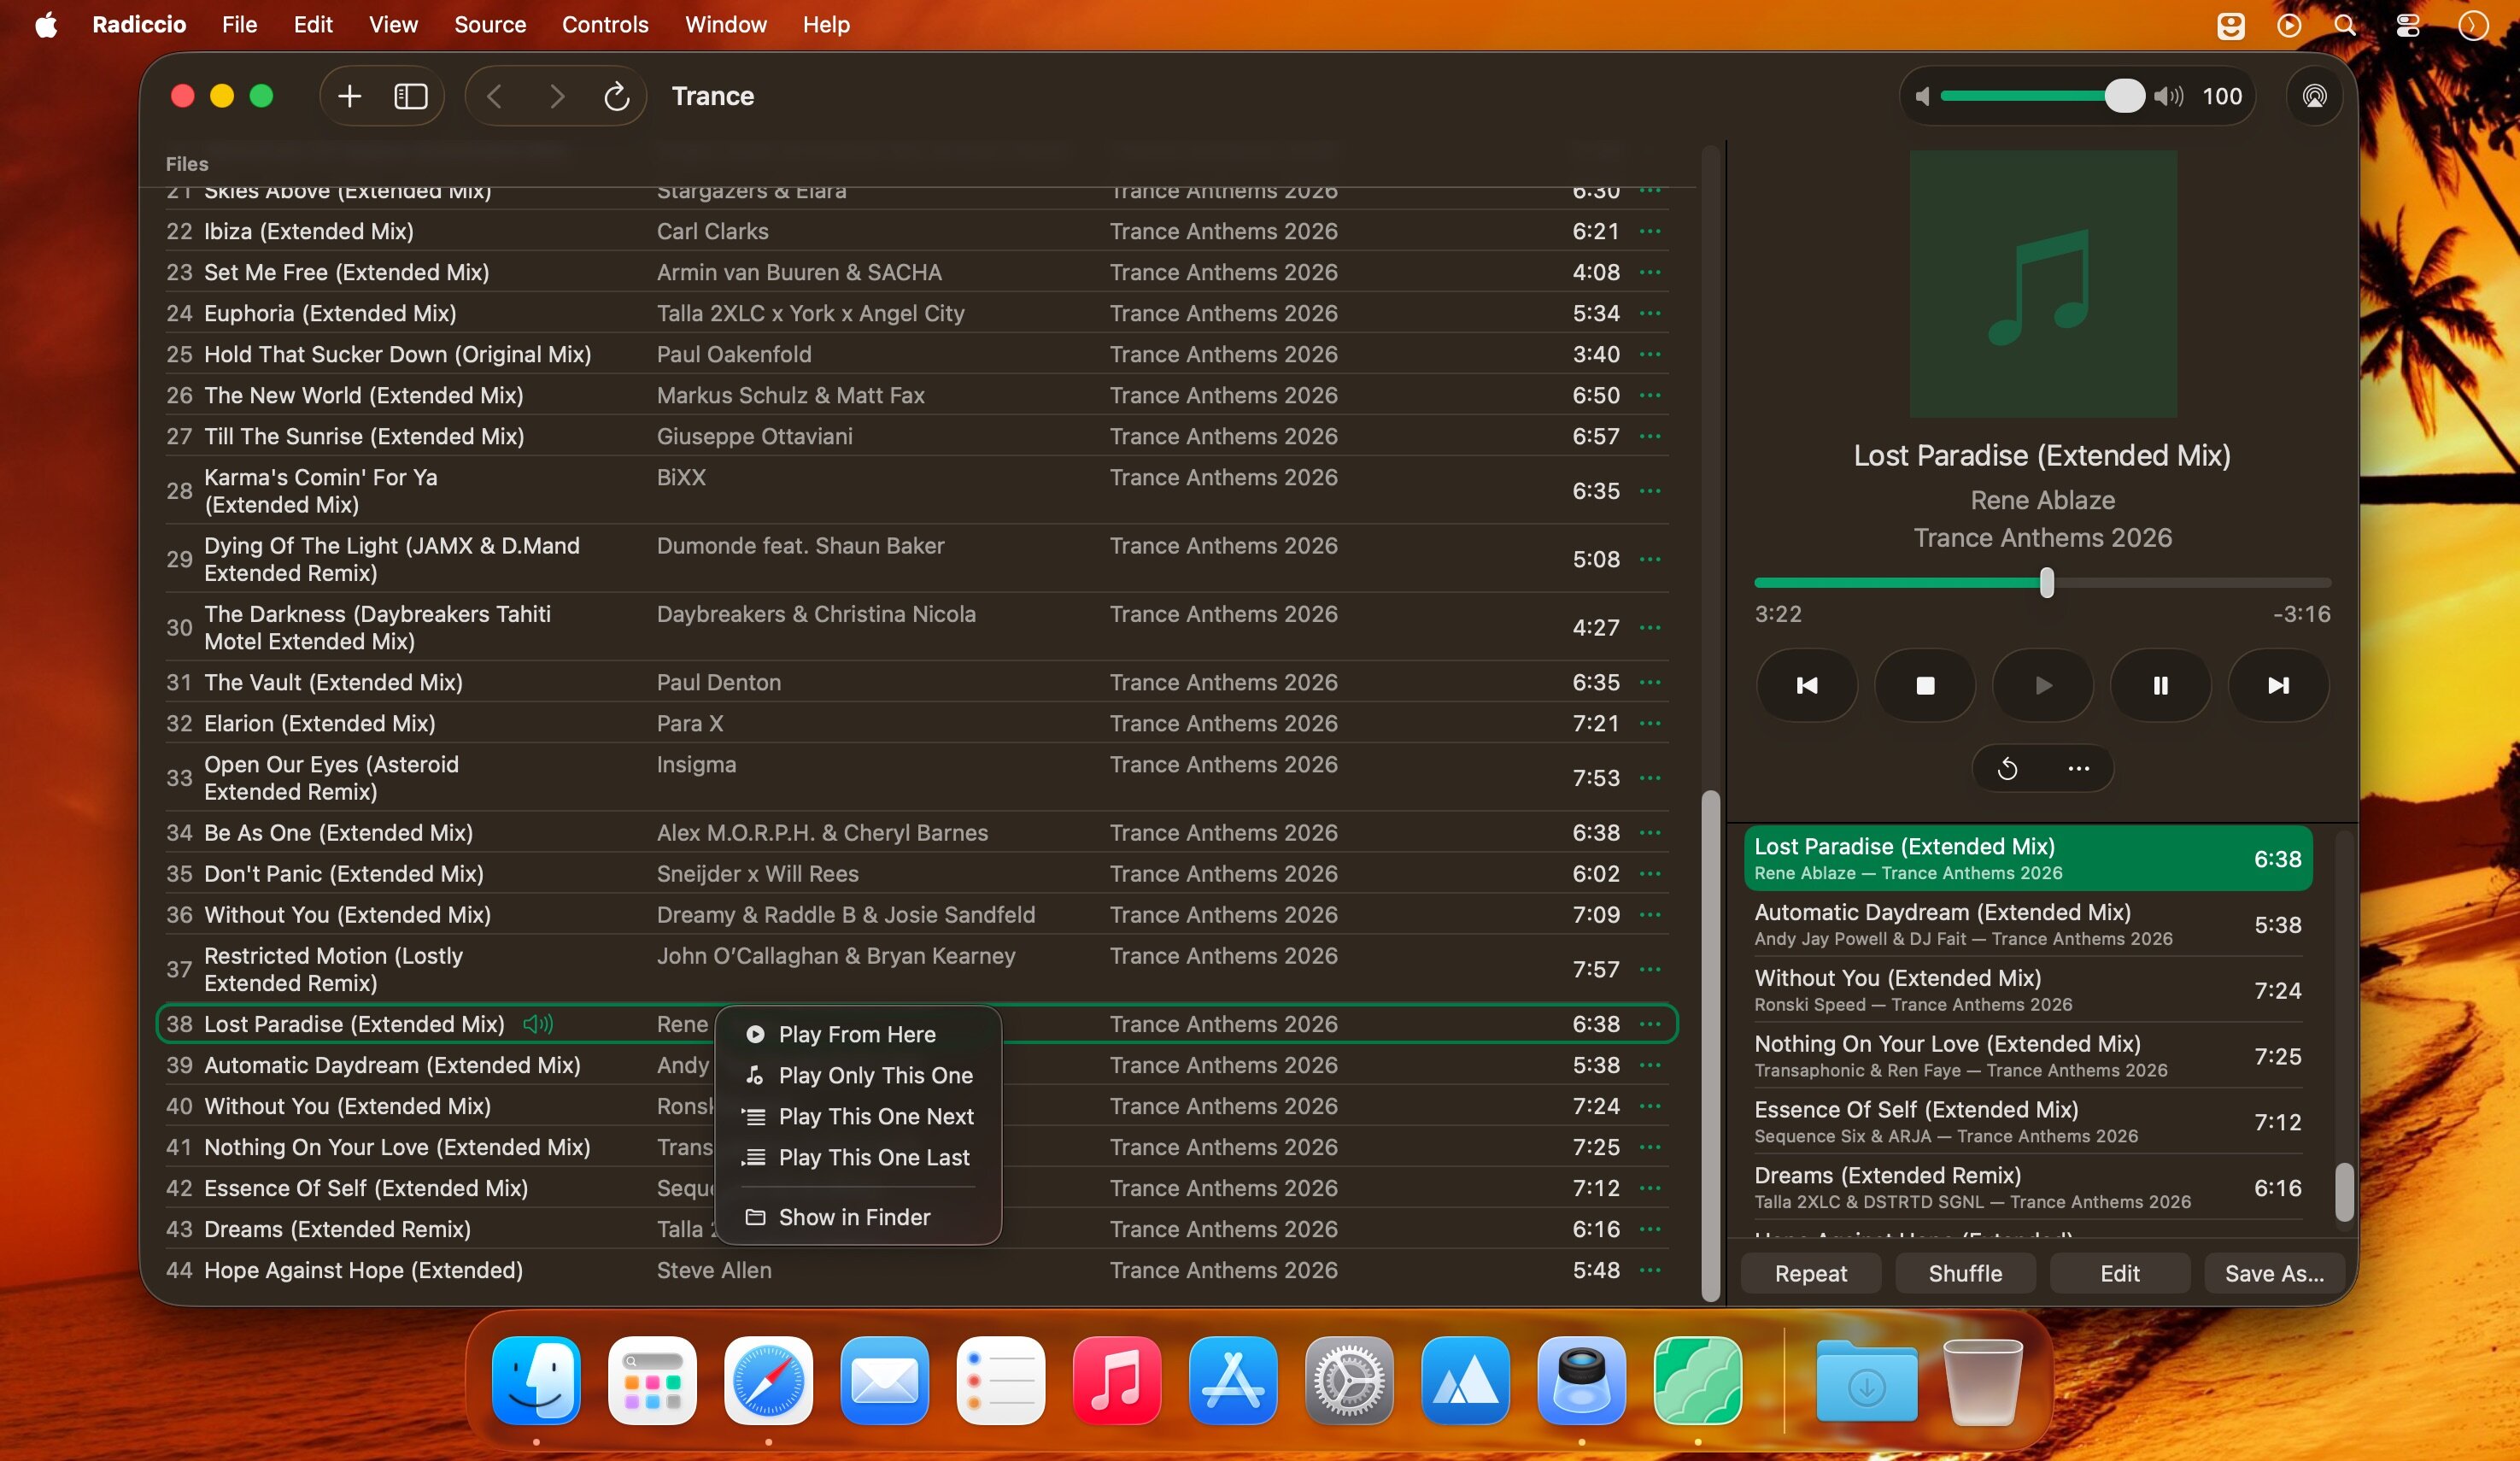
Task: Open the Controls menu in menu bar
Action: [605, 24]
